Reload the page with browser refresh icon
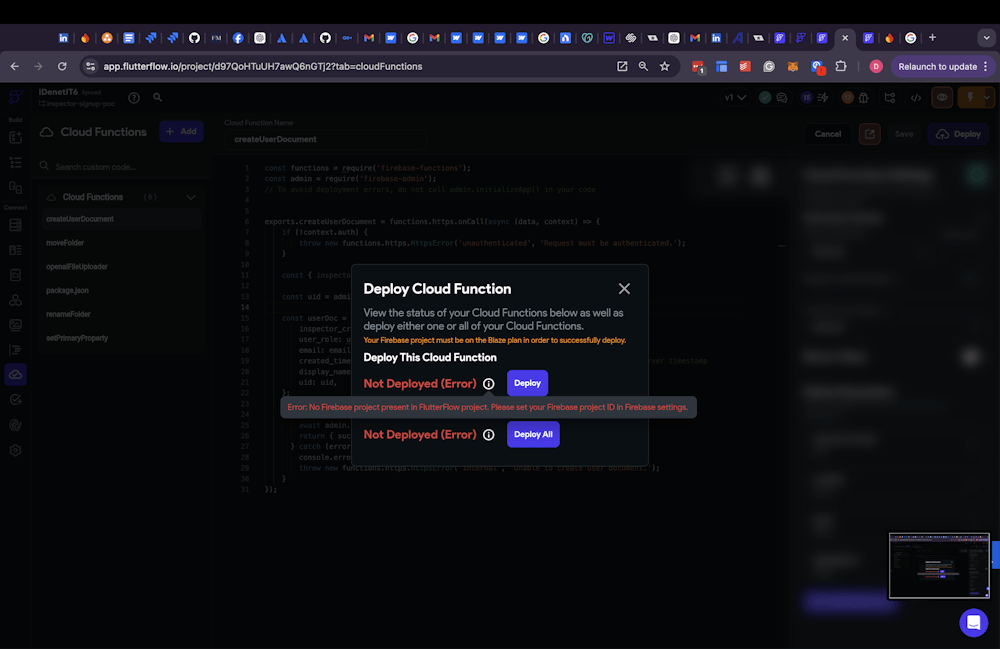Viewport: 1000px width, 649px height. click(x=62, y=66)
